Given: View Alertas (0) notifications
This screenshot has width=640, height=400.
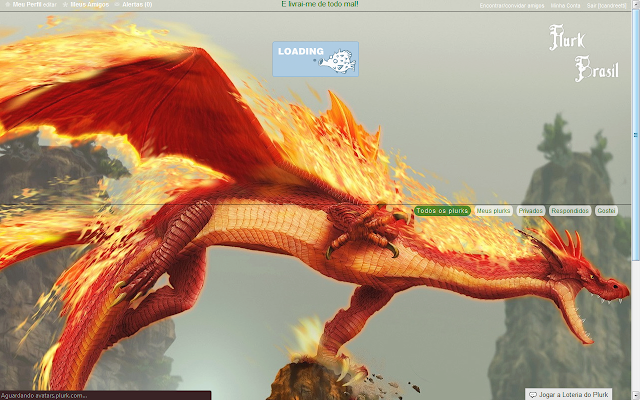Looking at the screenshot, I should tap(137, 5).
